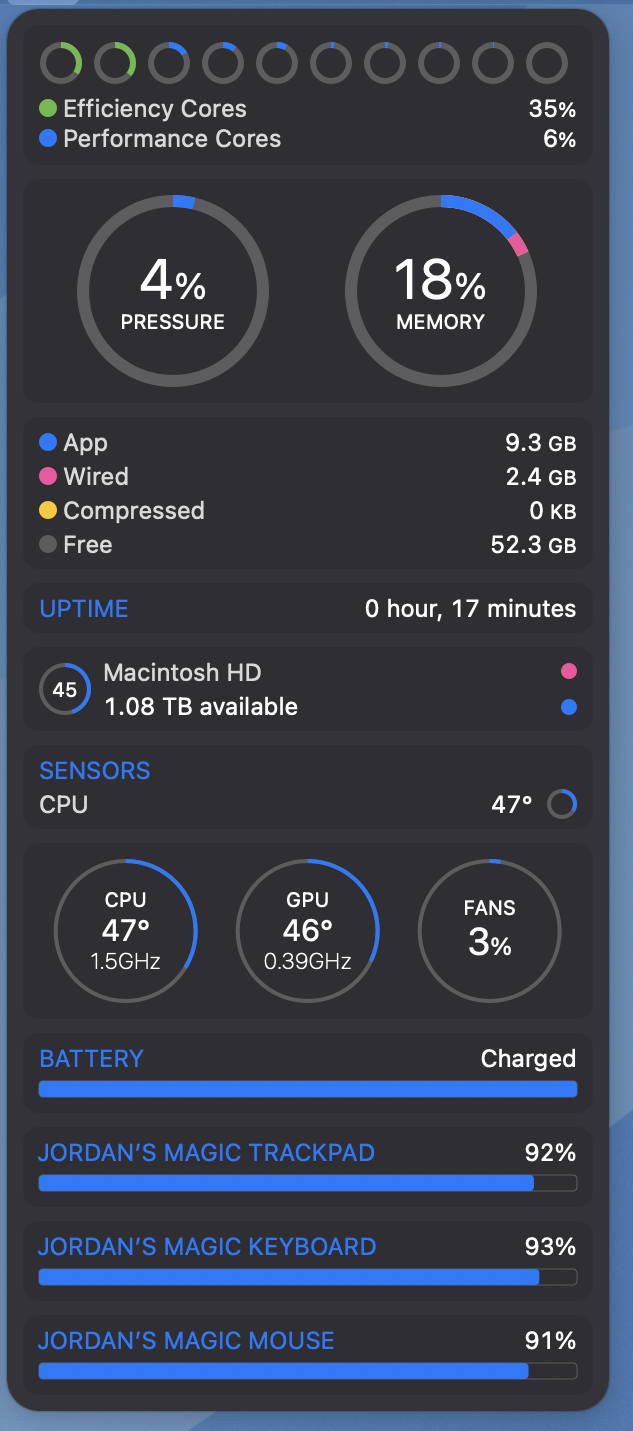Click Jordan's Magic Trackpad battery bar
This screenshot has width=633, height=1431.
[307, 1184]
